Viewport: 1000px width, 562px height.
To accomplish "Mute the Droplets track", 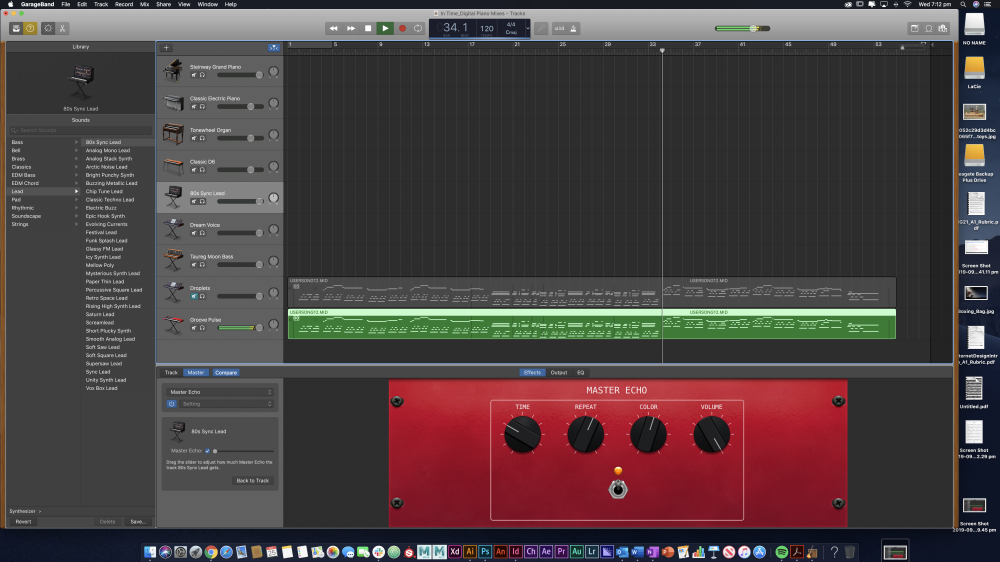I will (194, 297).
